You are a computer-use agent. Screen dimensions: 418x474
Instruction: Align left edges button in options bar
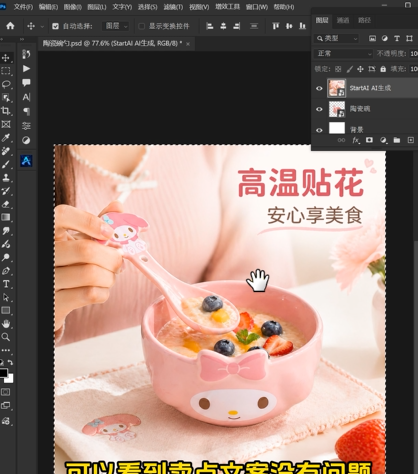pyautogui.click(x=209, y=26)
